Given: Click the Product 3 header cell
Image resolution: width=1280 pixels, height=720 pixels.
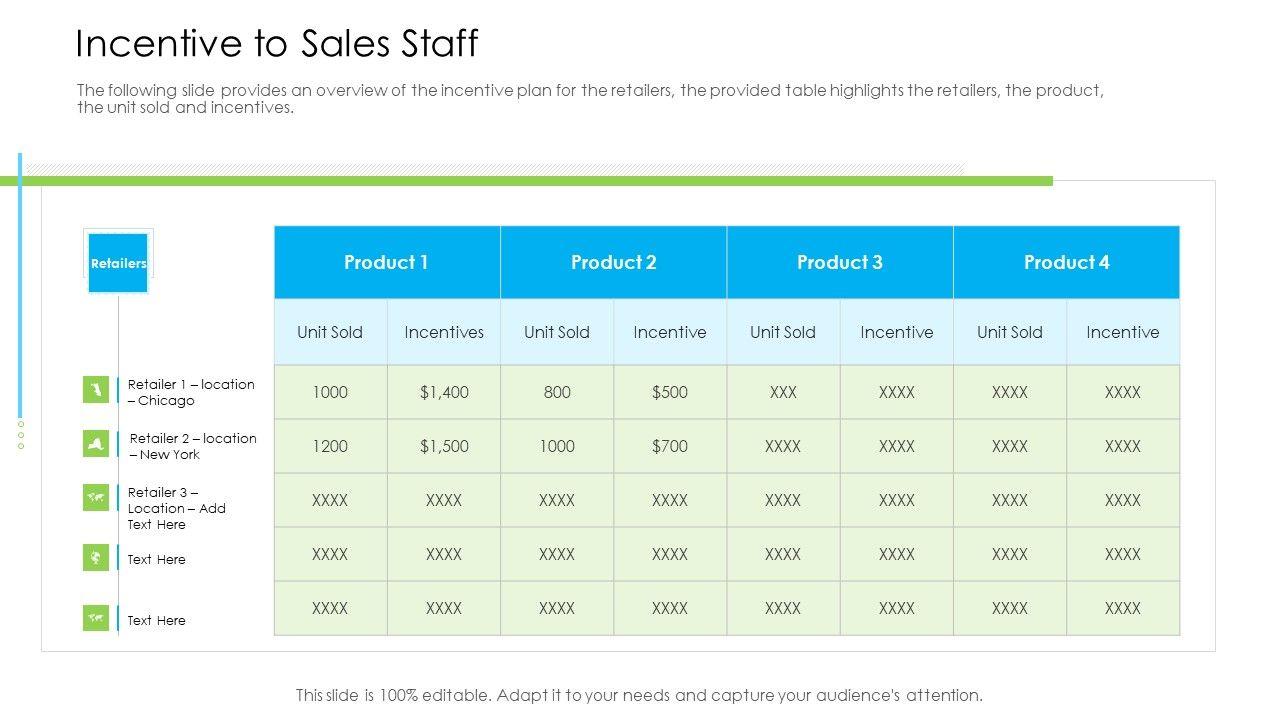Looking at the screenshot, I should click(839, 262).
